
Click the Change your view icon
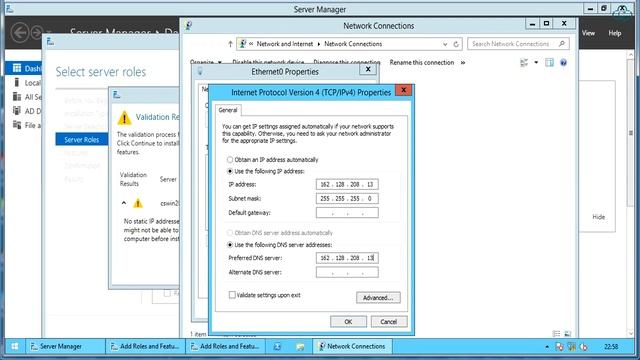[x=524, y=62]
